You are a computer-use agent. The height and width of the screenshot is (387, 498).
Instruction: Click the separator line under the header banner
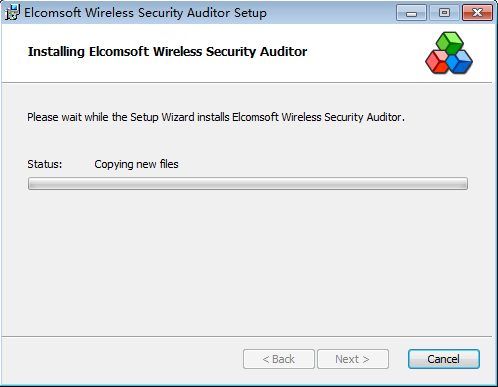[247, 82]
